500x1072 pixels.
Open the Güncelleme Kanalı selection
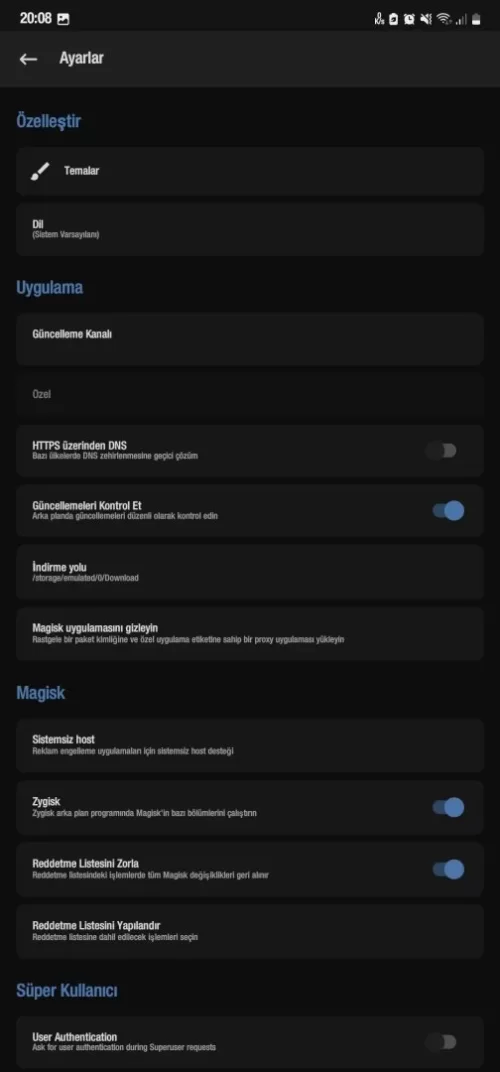coord(250,338)
